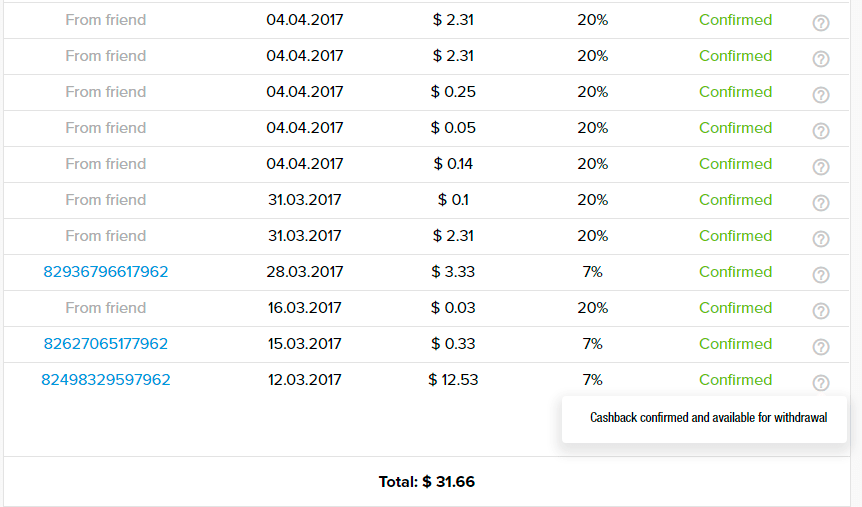Click From friend label dated 16.03.2017
The width and height of the screenshot is (862, 507).
pos(106,308)
